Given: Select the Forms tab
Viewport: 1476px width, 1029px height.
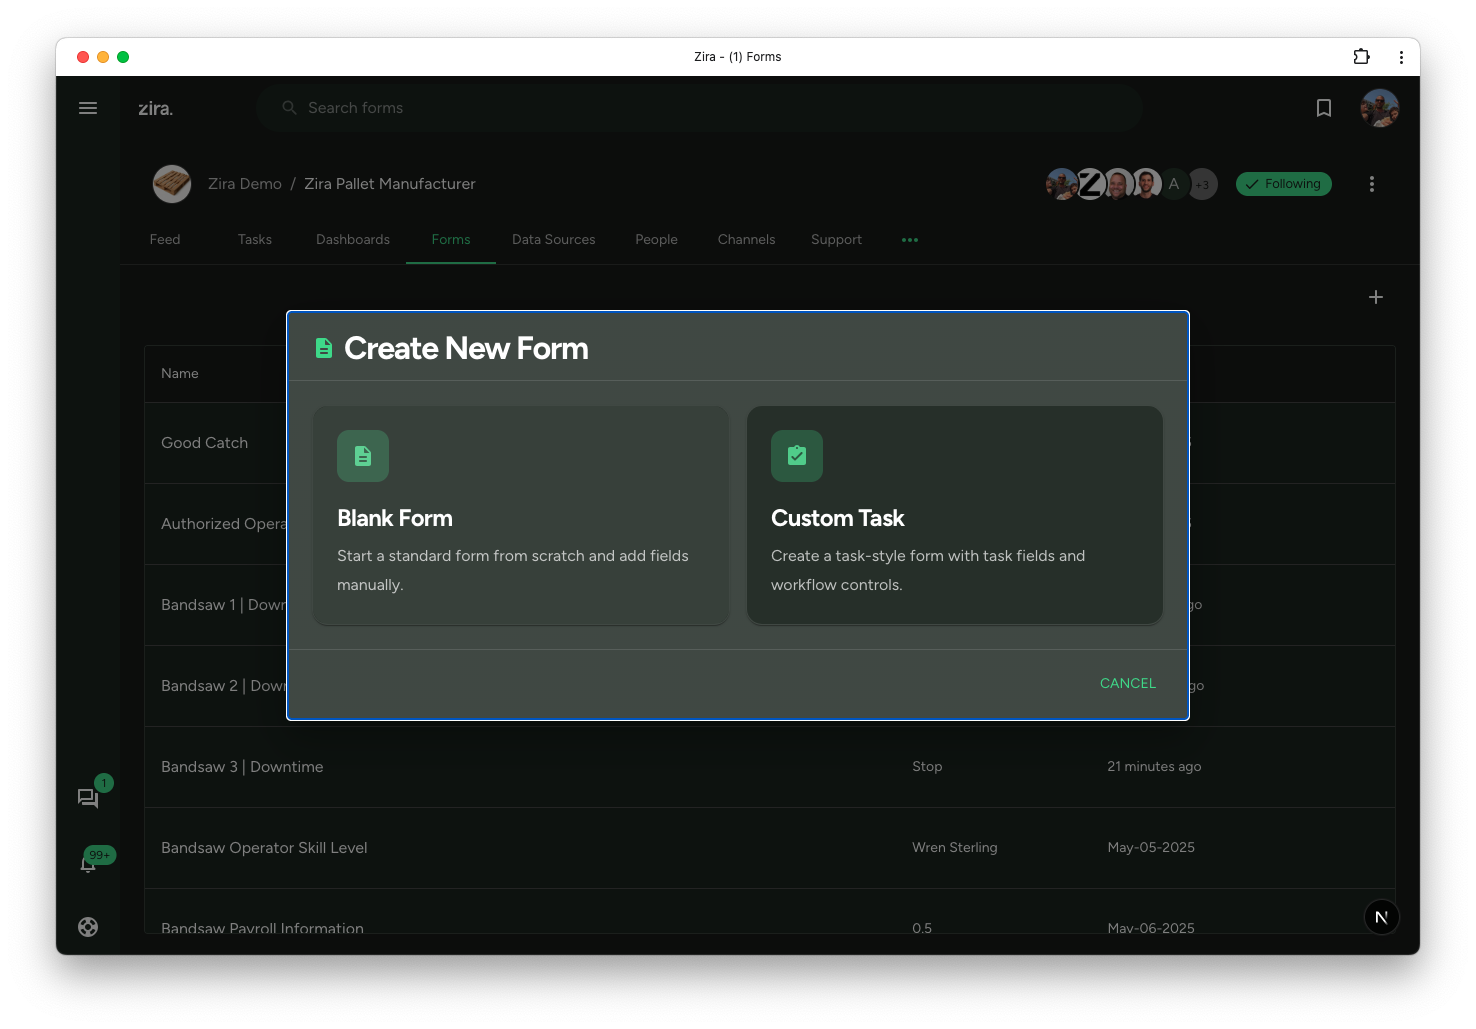Looking at the screenshot, I should (451, 240).
